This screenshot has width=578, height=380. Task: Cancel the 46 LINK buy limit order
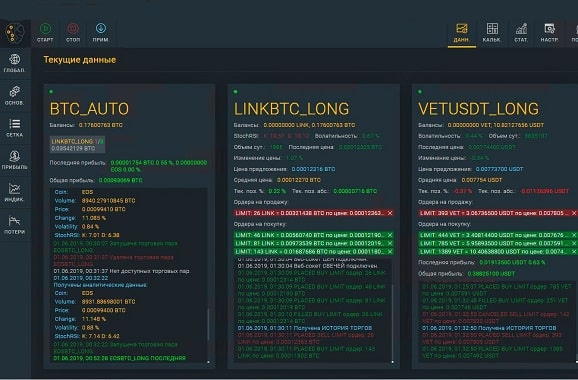390,235
